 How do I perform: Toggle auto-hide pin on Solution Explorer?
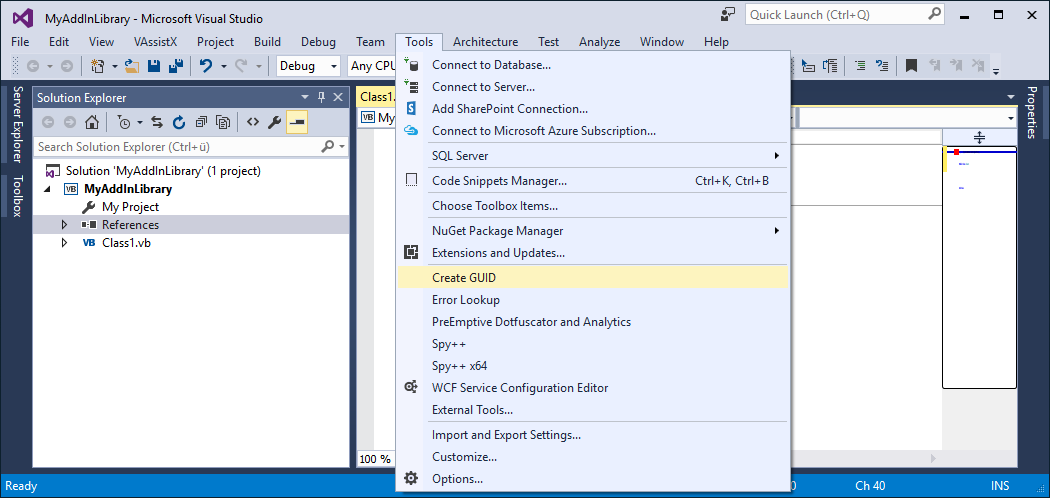point(321,97)
